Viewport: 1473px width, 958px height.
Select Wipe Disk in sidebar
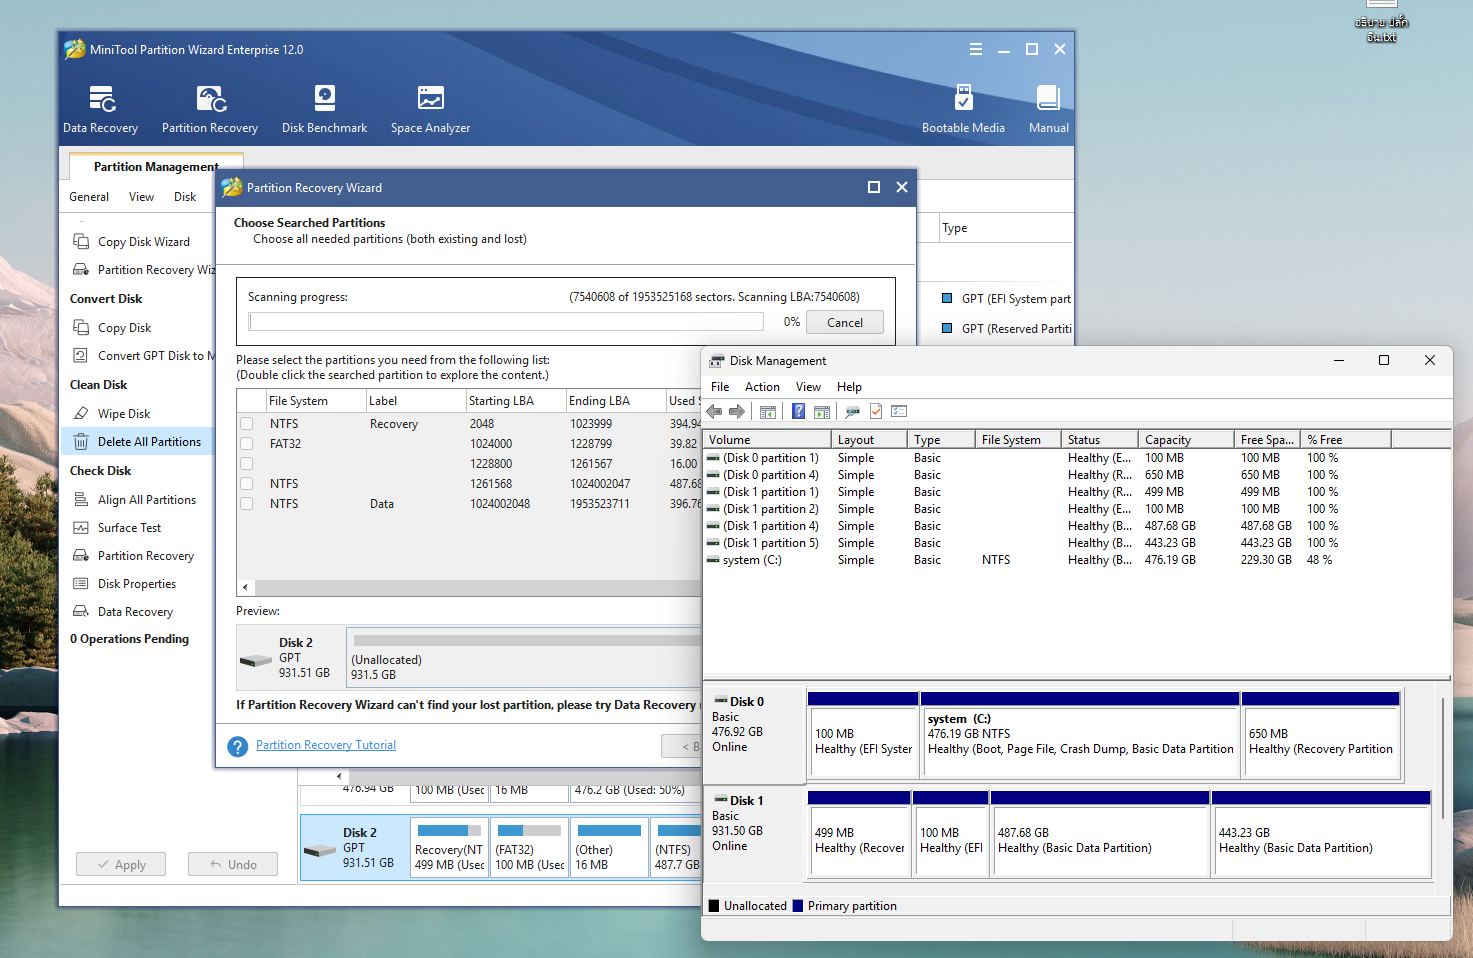[123, 414]
